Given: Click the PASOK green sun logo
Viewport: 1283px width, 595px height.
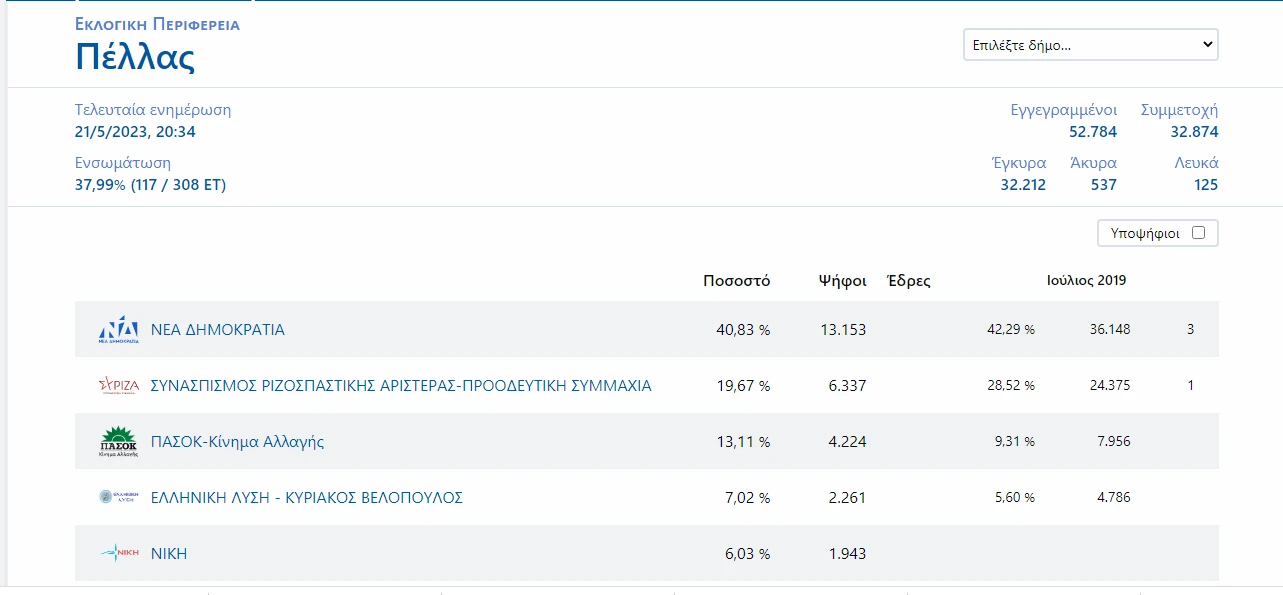Looking at the screenshot, I should click(118, 441).
